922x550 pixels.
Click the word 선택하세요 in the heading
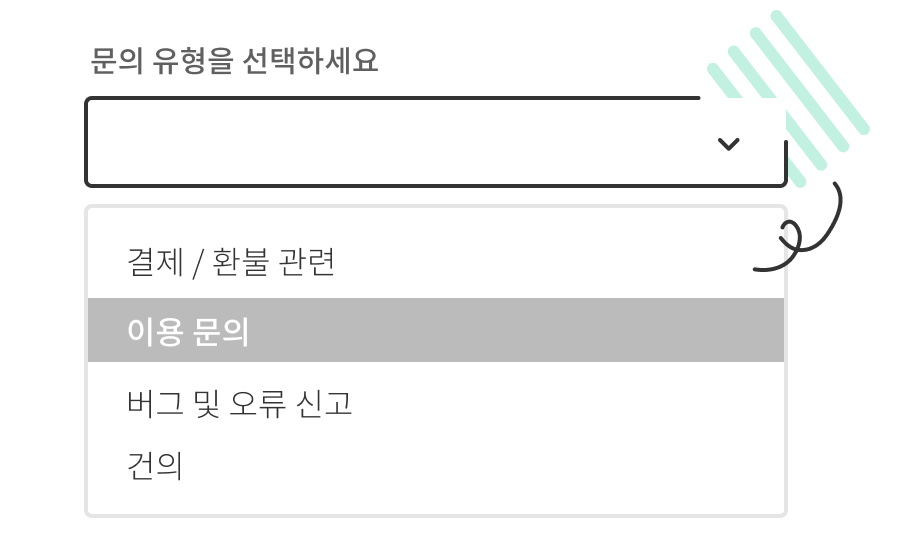point(310,61)
